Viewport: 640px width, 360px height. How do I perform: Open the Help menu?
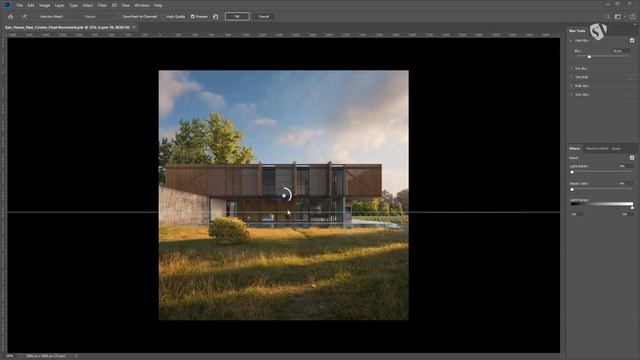click(158, 5)
